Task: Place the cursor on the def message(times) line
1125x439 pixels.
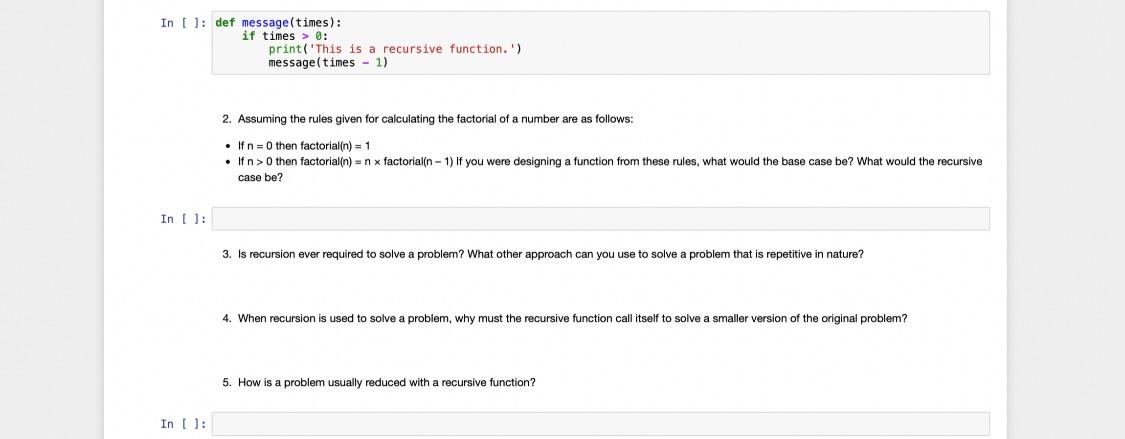Action: [278, 23]
